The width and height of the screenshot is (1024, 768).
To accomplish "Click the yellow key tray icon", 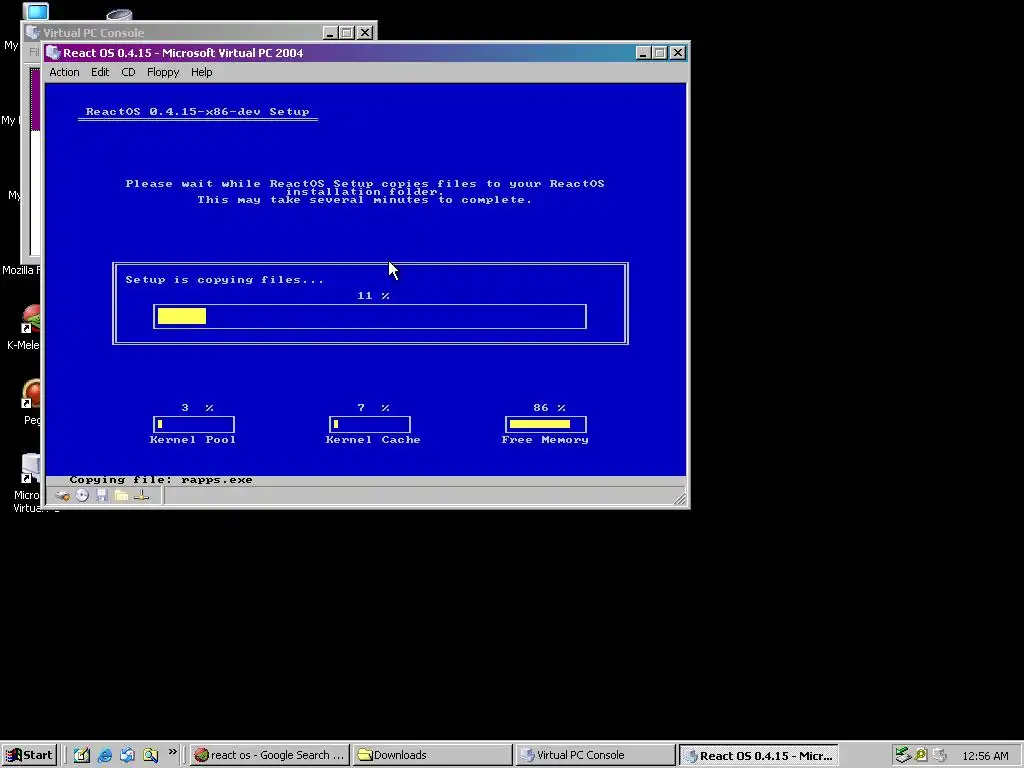I will click(921, 756).
